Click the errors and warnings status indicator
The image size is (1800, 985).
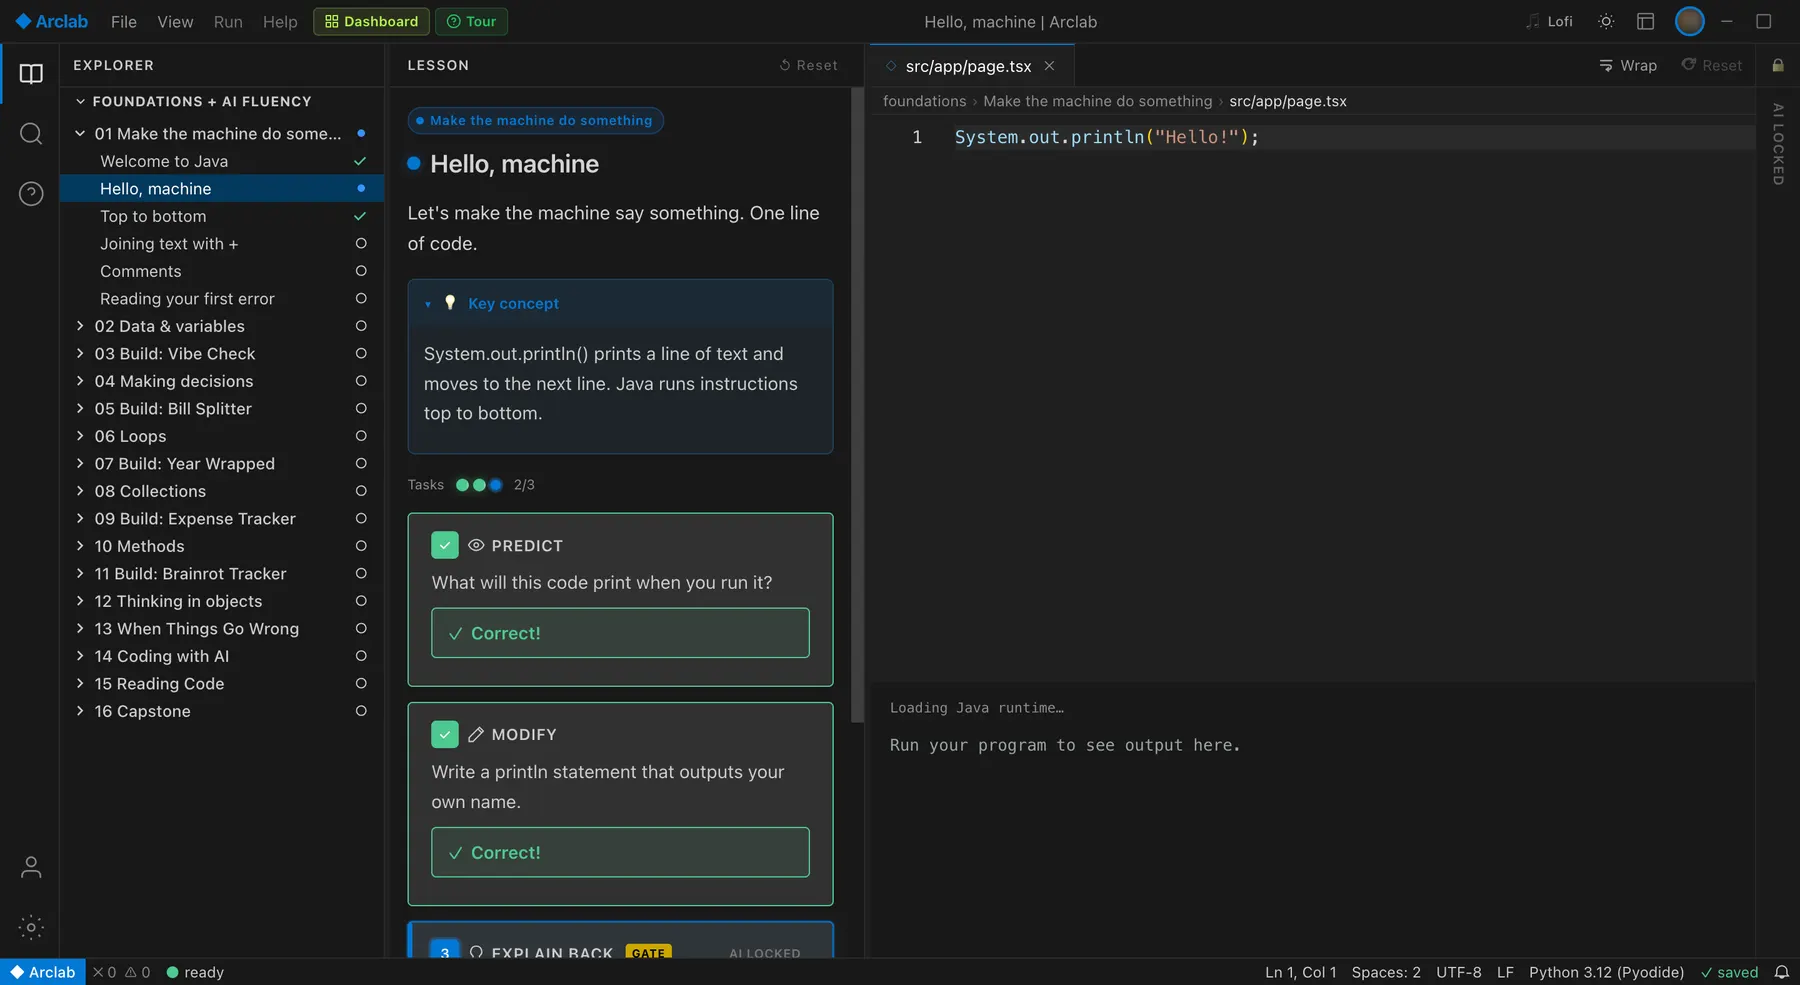(121, 972)
